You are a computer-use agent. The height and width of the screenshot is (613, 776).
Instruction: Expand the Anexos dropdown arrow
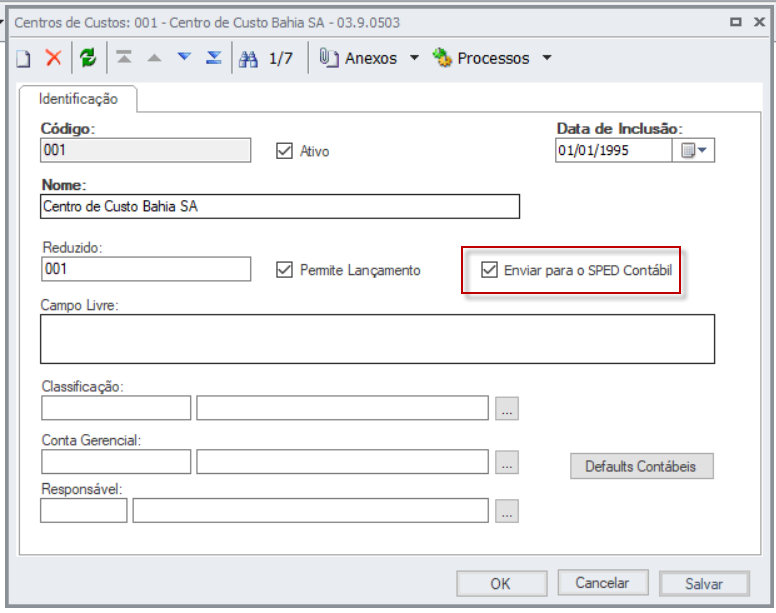pyautogui.click(x=414, y=58)
